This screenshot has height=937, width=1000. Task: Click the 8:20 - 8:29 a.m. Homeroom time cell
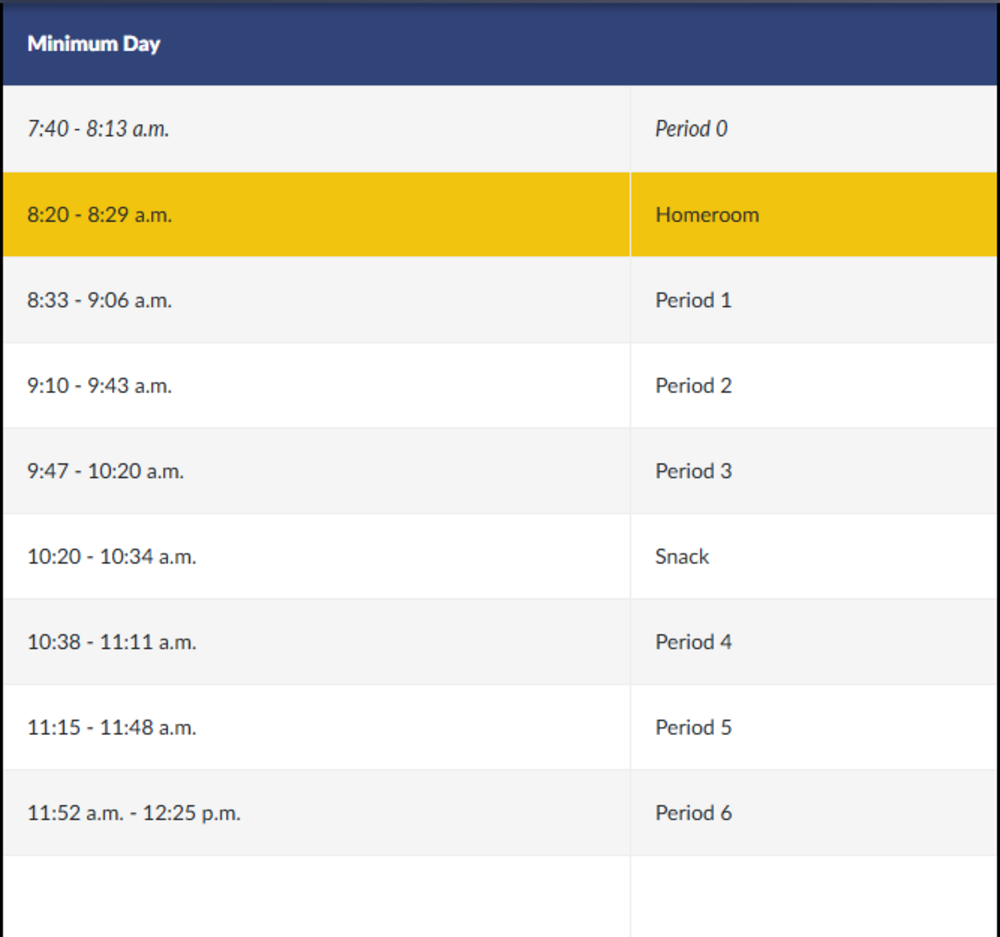(98, 214)
